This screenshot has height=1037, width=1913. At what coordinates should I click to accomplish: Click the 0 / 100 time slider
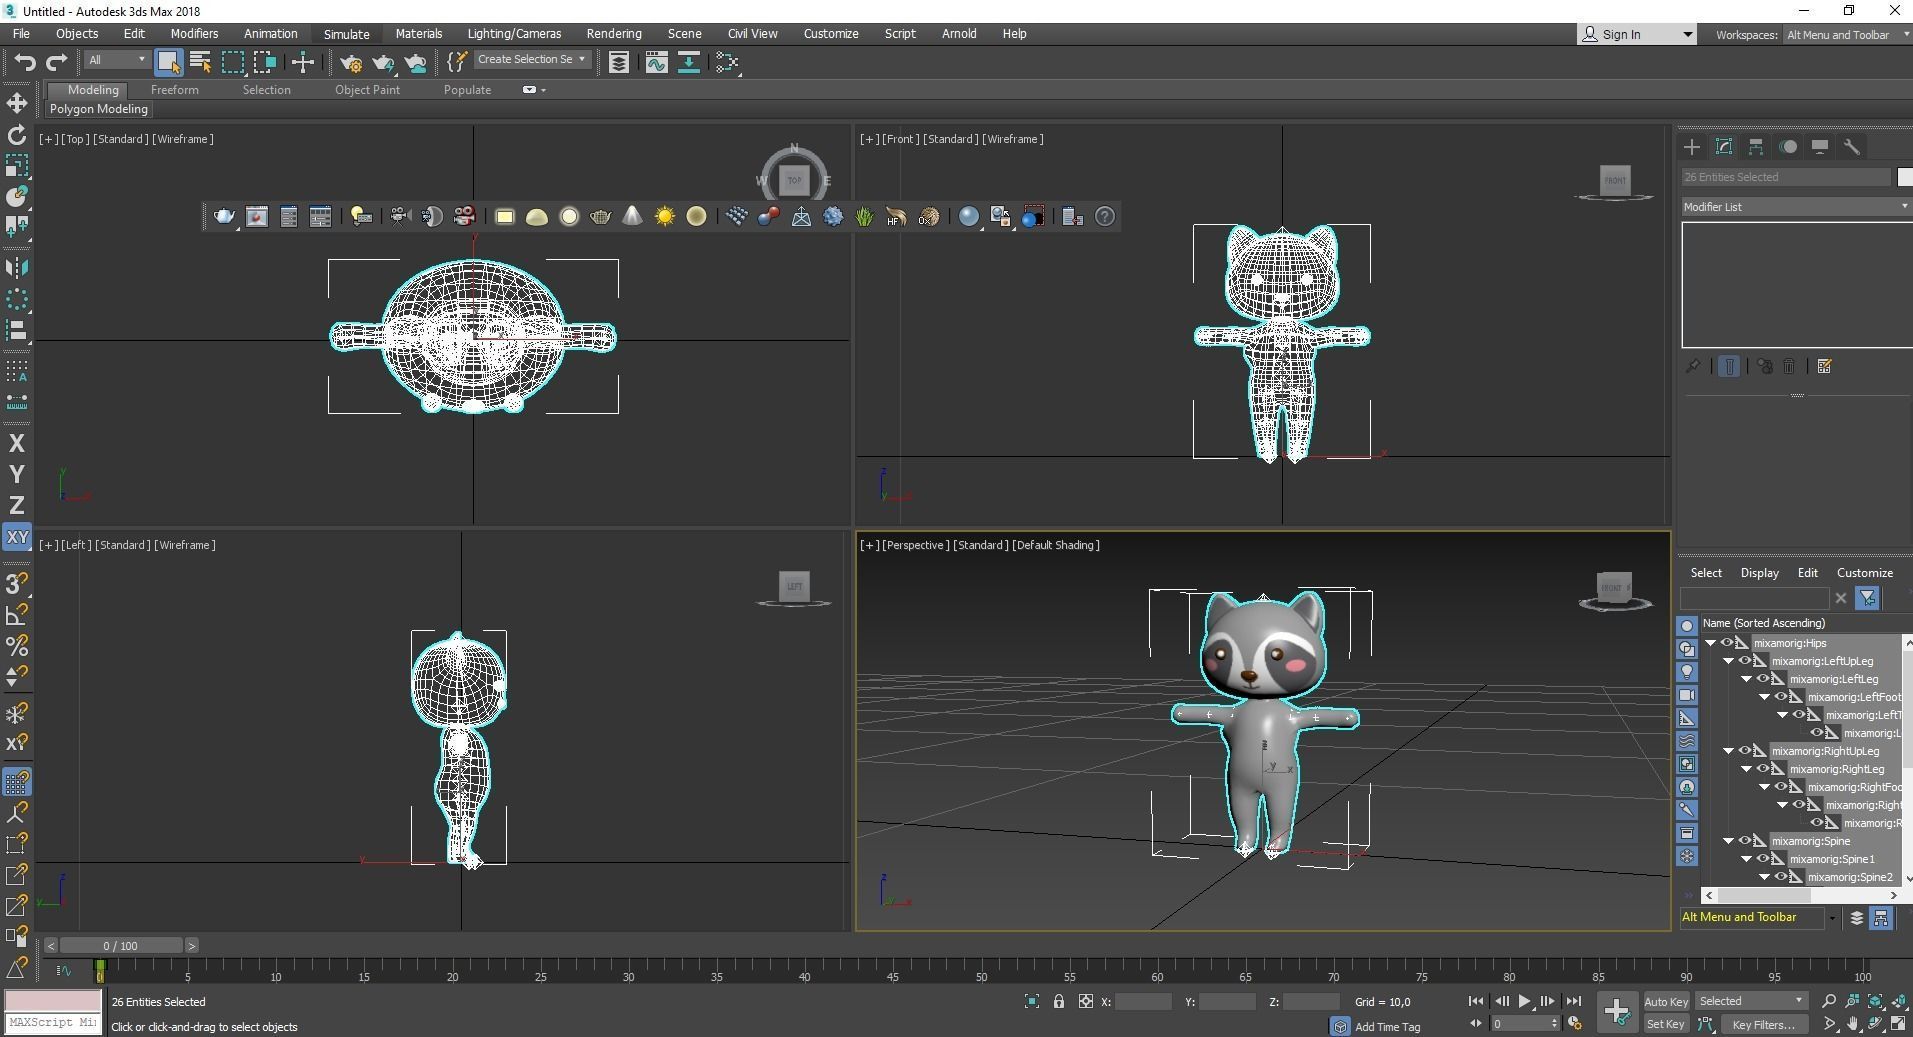121,945
